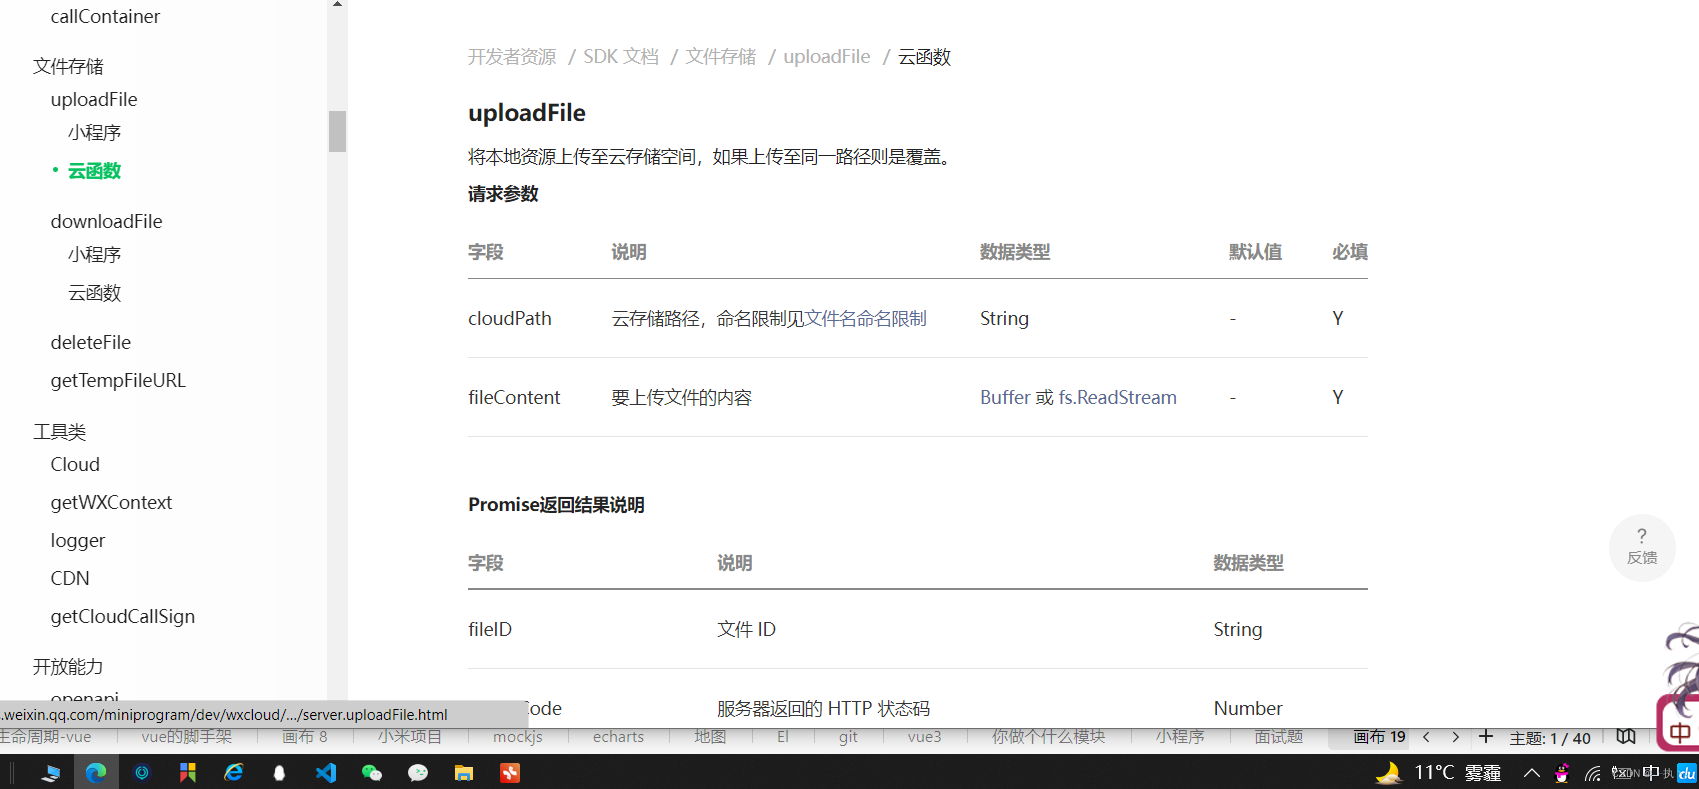Viewport: 1699px width, 789px height.
Task: Open the 开发者资源 breadcrumb link
Action: pyautogui.click(x=512, y=57)
